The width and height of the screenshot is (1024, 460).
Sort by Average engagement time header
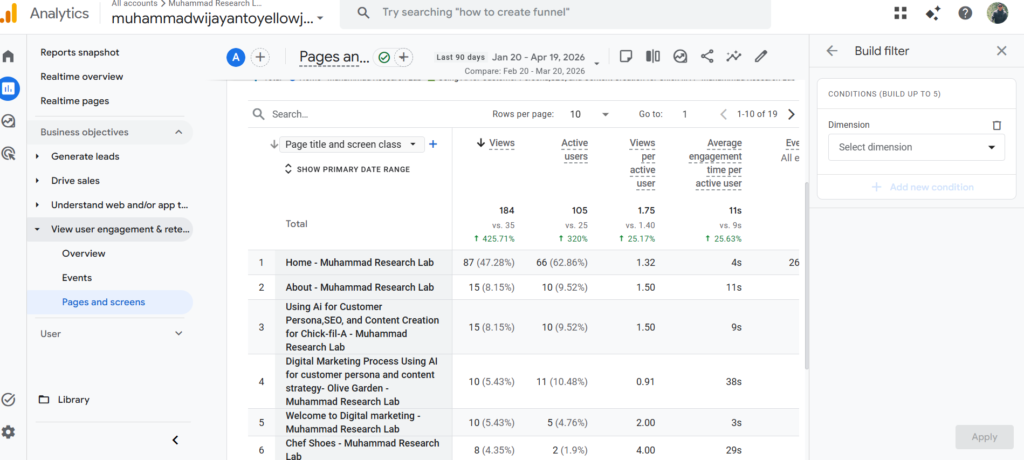tap(715, 163)
